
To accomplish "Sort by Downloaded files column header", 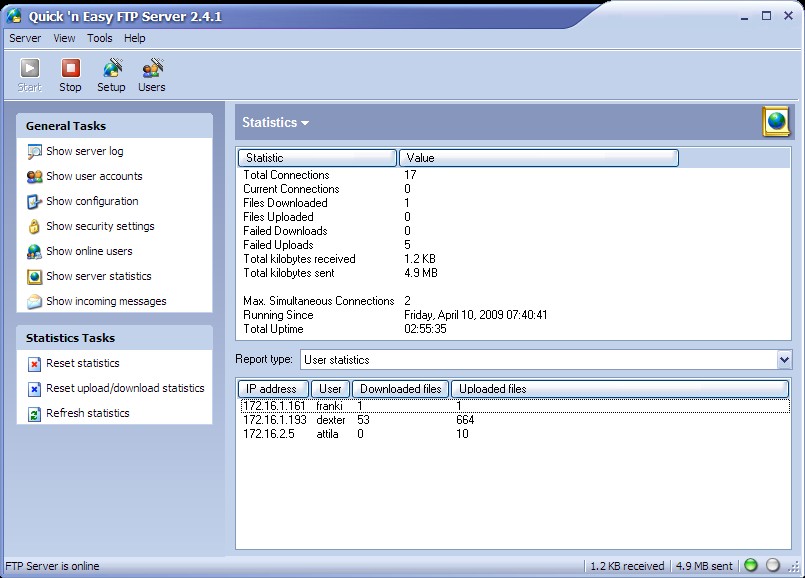I will (400, 389).
